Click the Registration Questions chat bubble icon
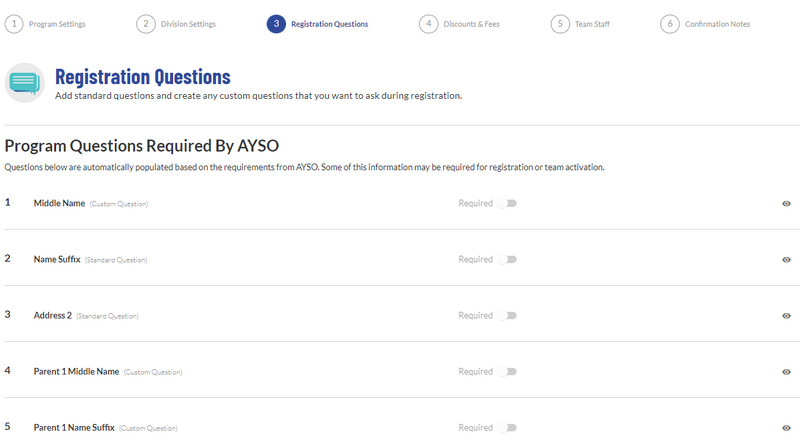This screenshot has height=442, width=800. (25, 82)
